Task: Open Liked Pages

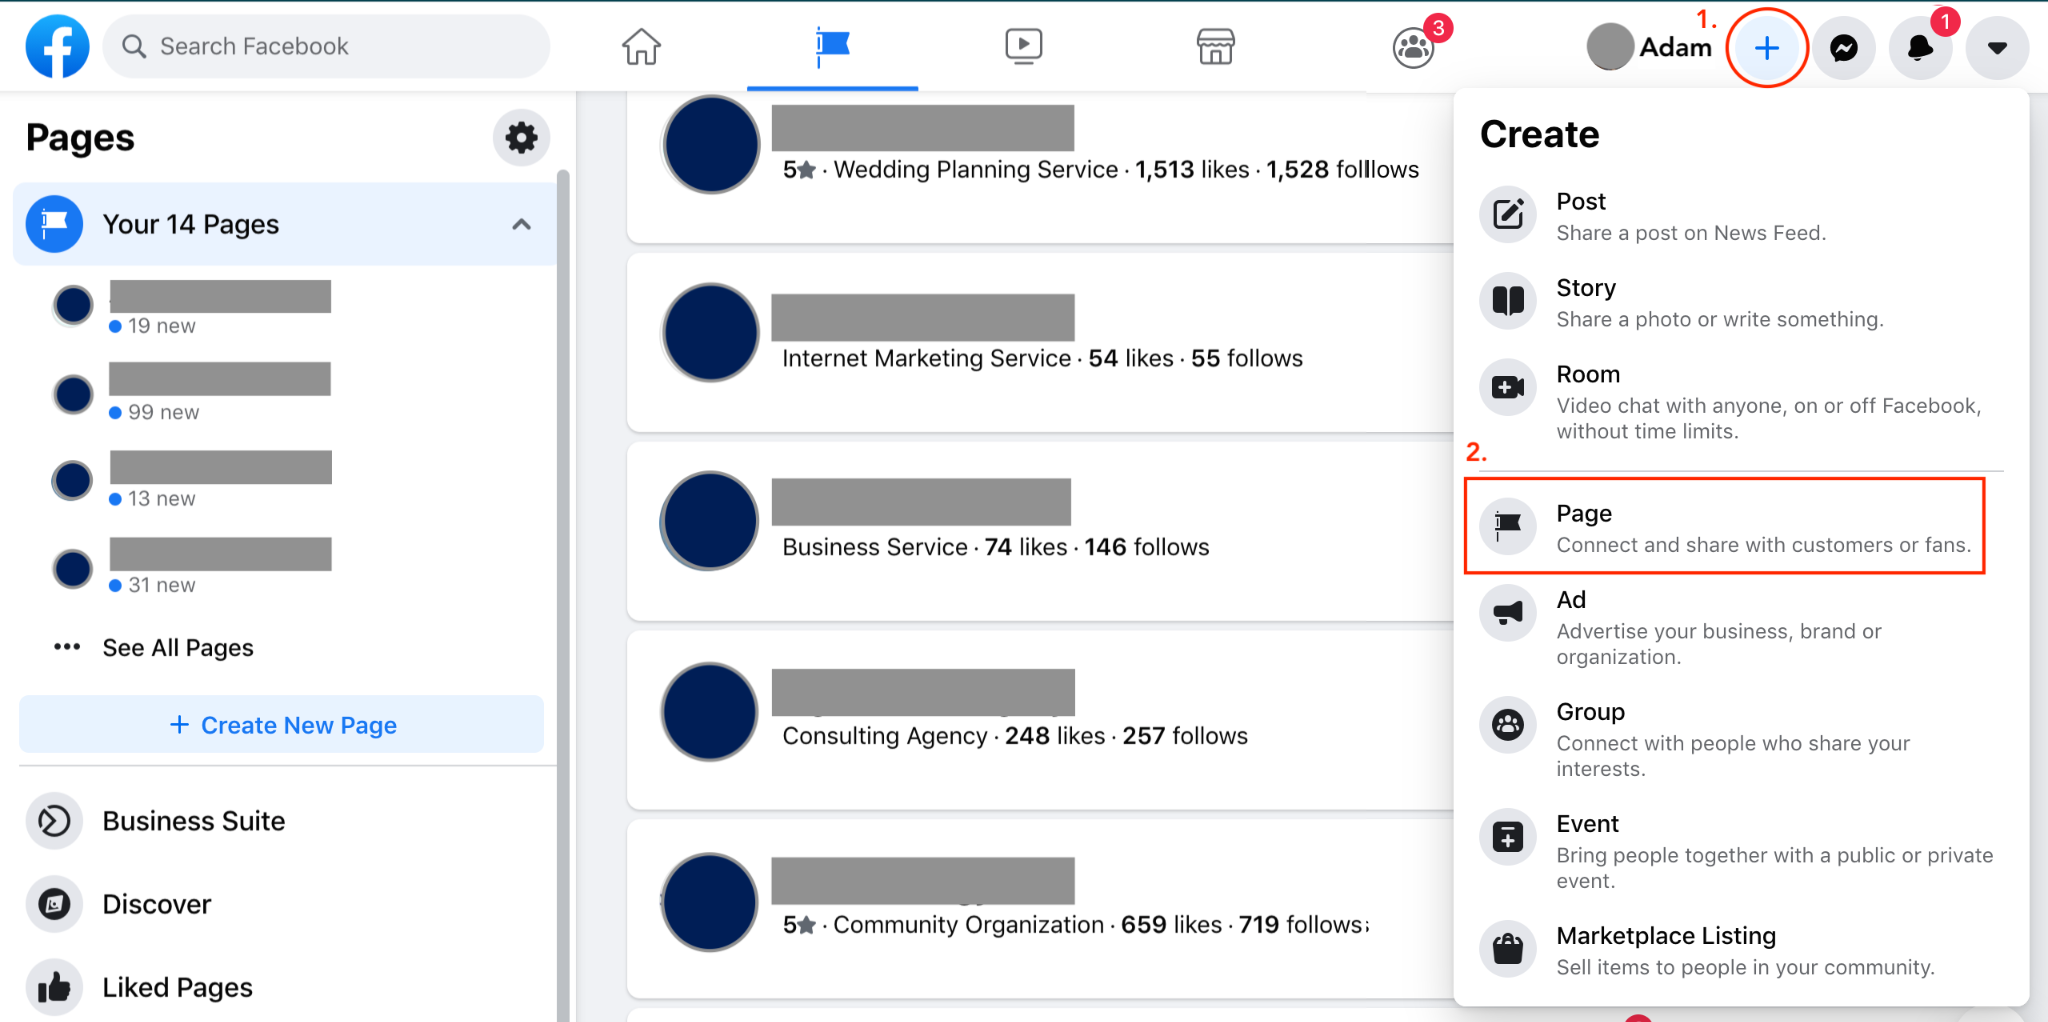Action: (178, 987)
